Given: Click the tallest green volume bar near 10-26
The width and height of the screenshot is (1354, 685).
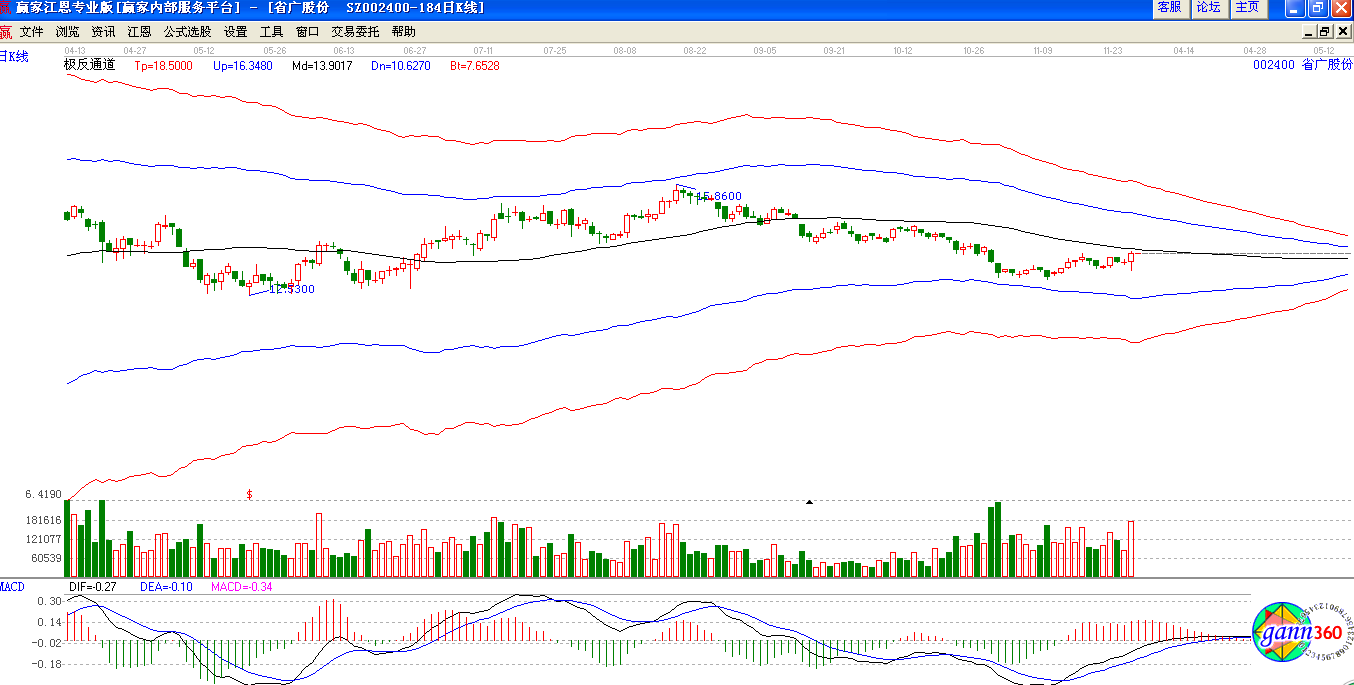Looking at the screenshot, I should tap(998, 540).
